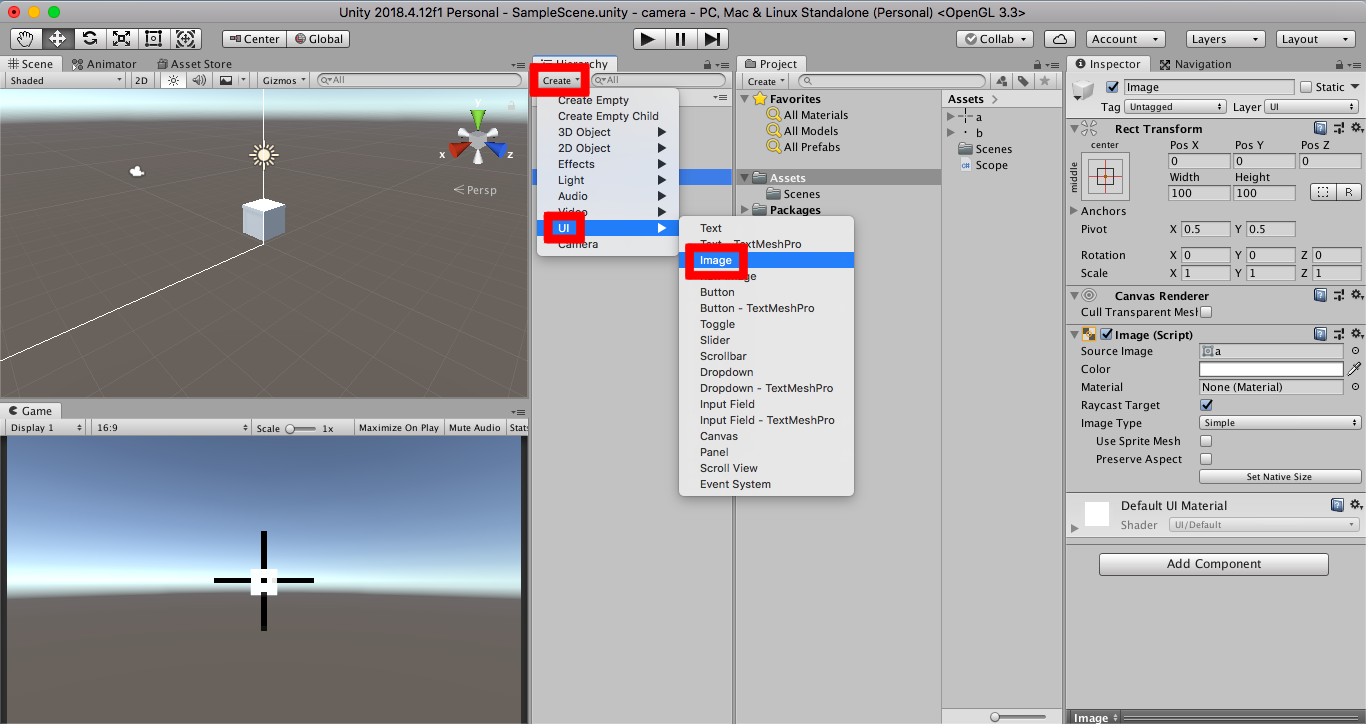Screen dimensions: 1366x724
Task: Uncheck Raycast Target
Action: (x=1206, y=405)
